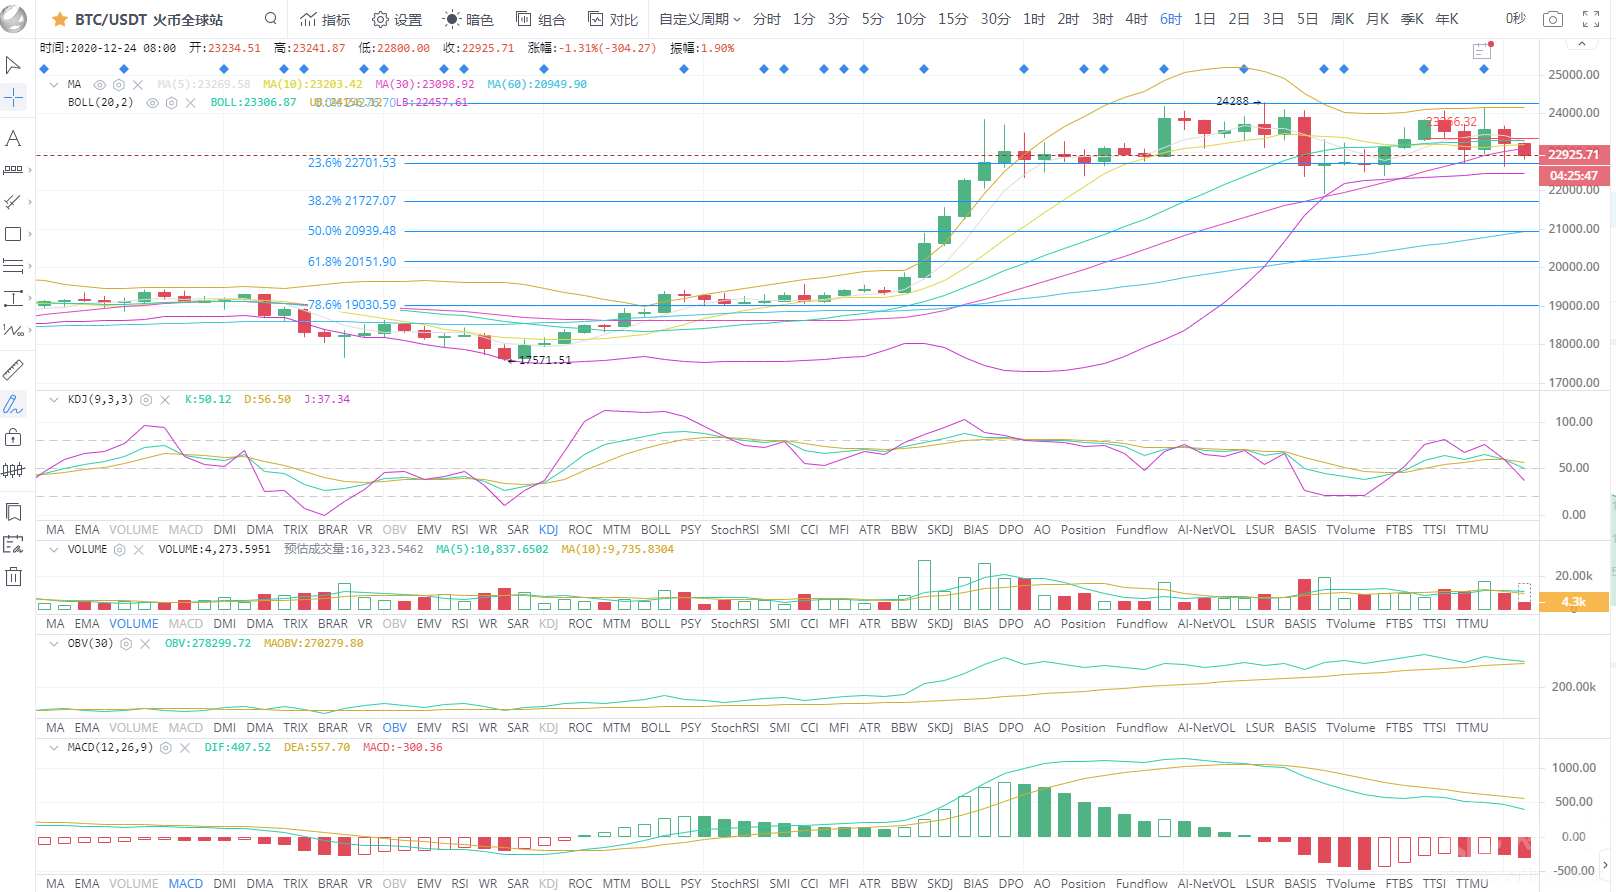The width and height of the screenshot is (1616, 892).
Task: Open the 指标 indicators button
Action: coord(325,19)
